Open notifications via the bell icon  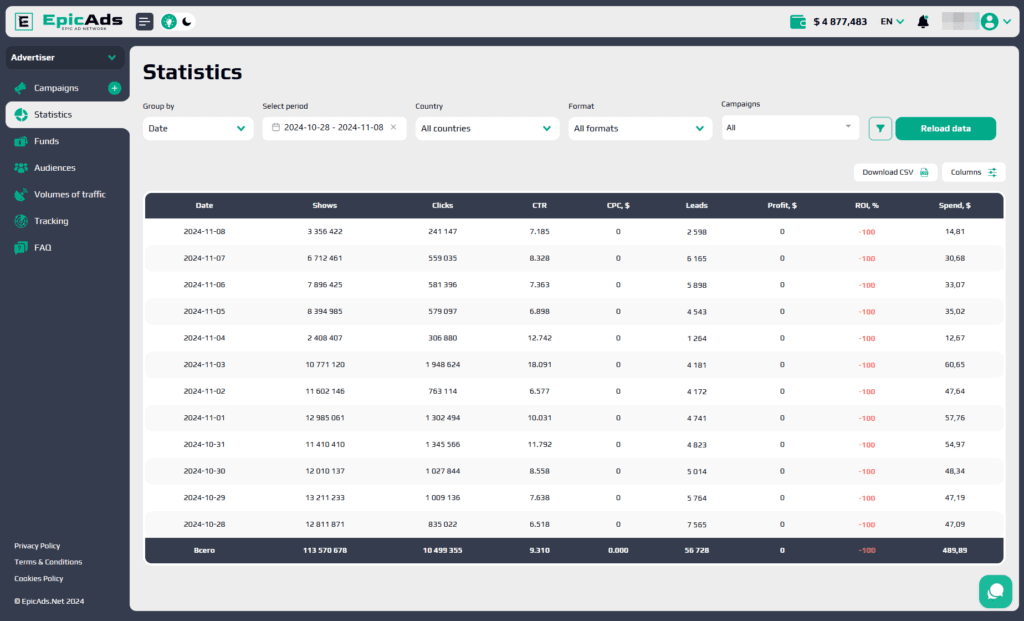pyautogui.click(x=923, y=22)
